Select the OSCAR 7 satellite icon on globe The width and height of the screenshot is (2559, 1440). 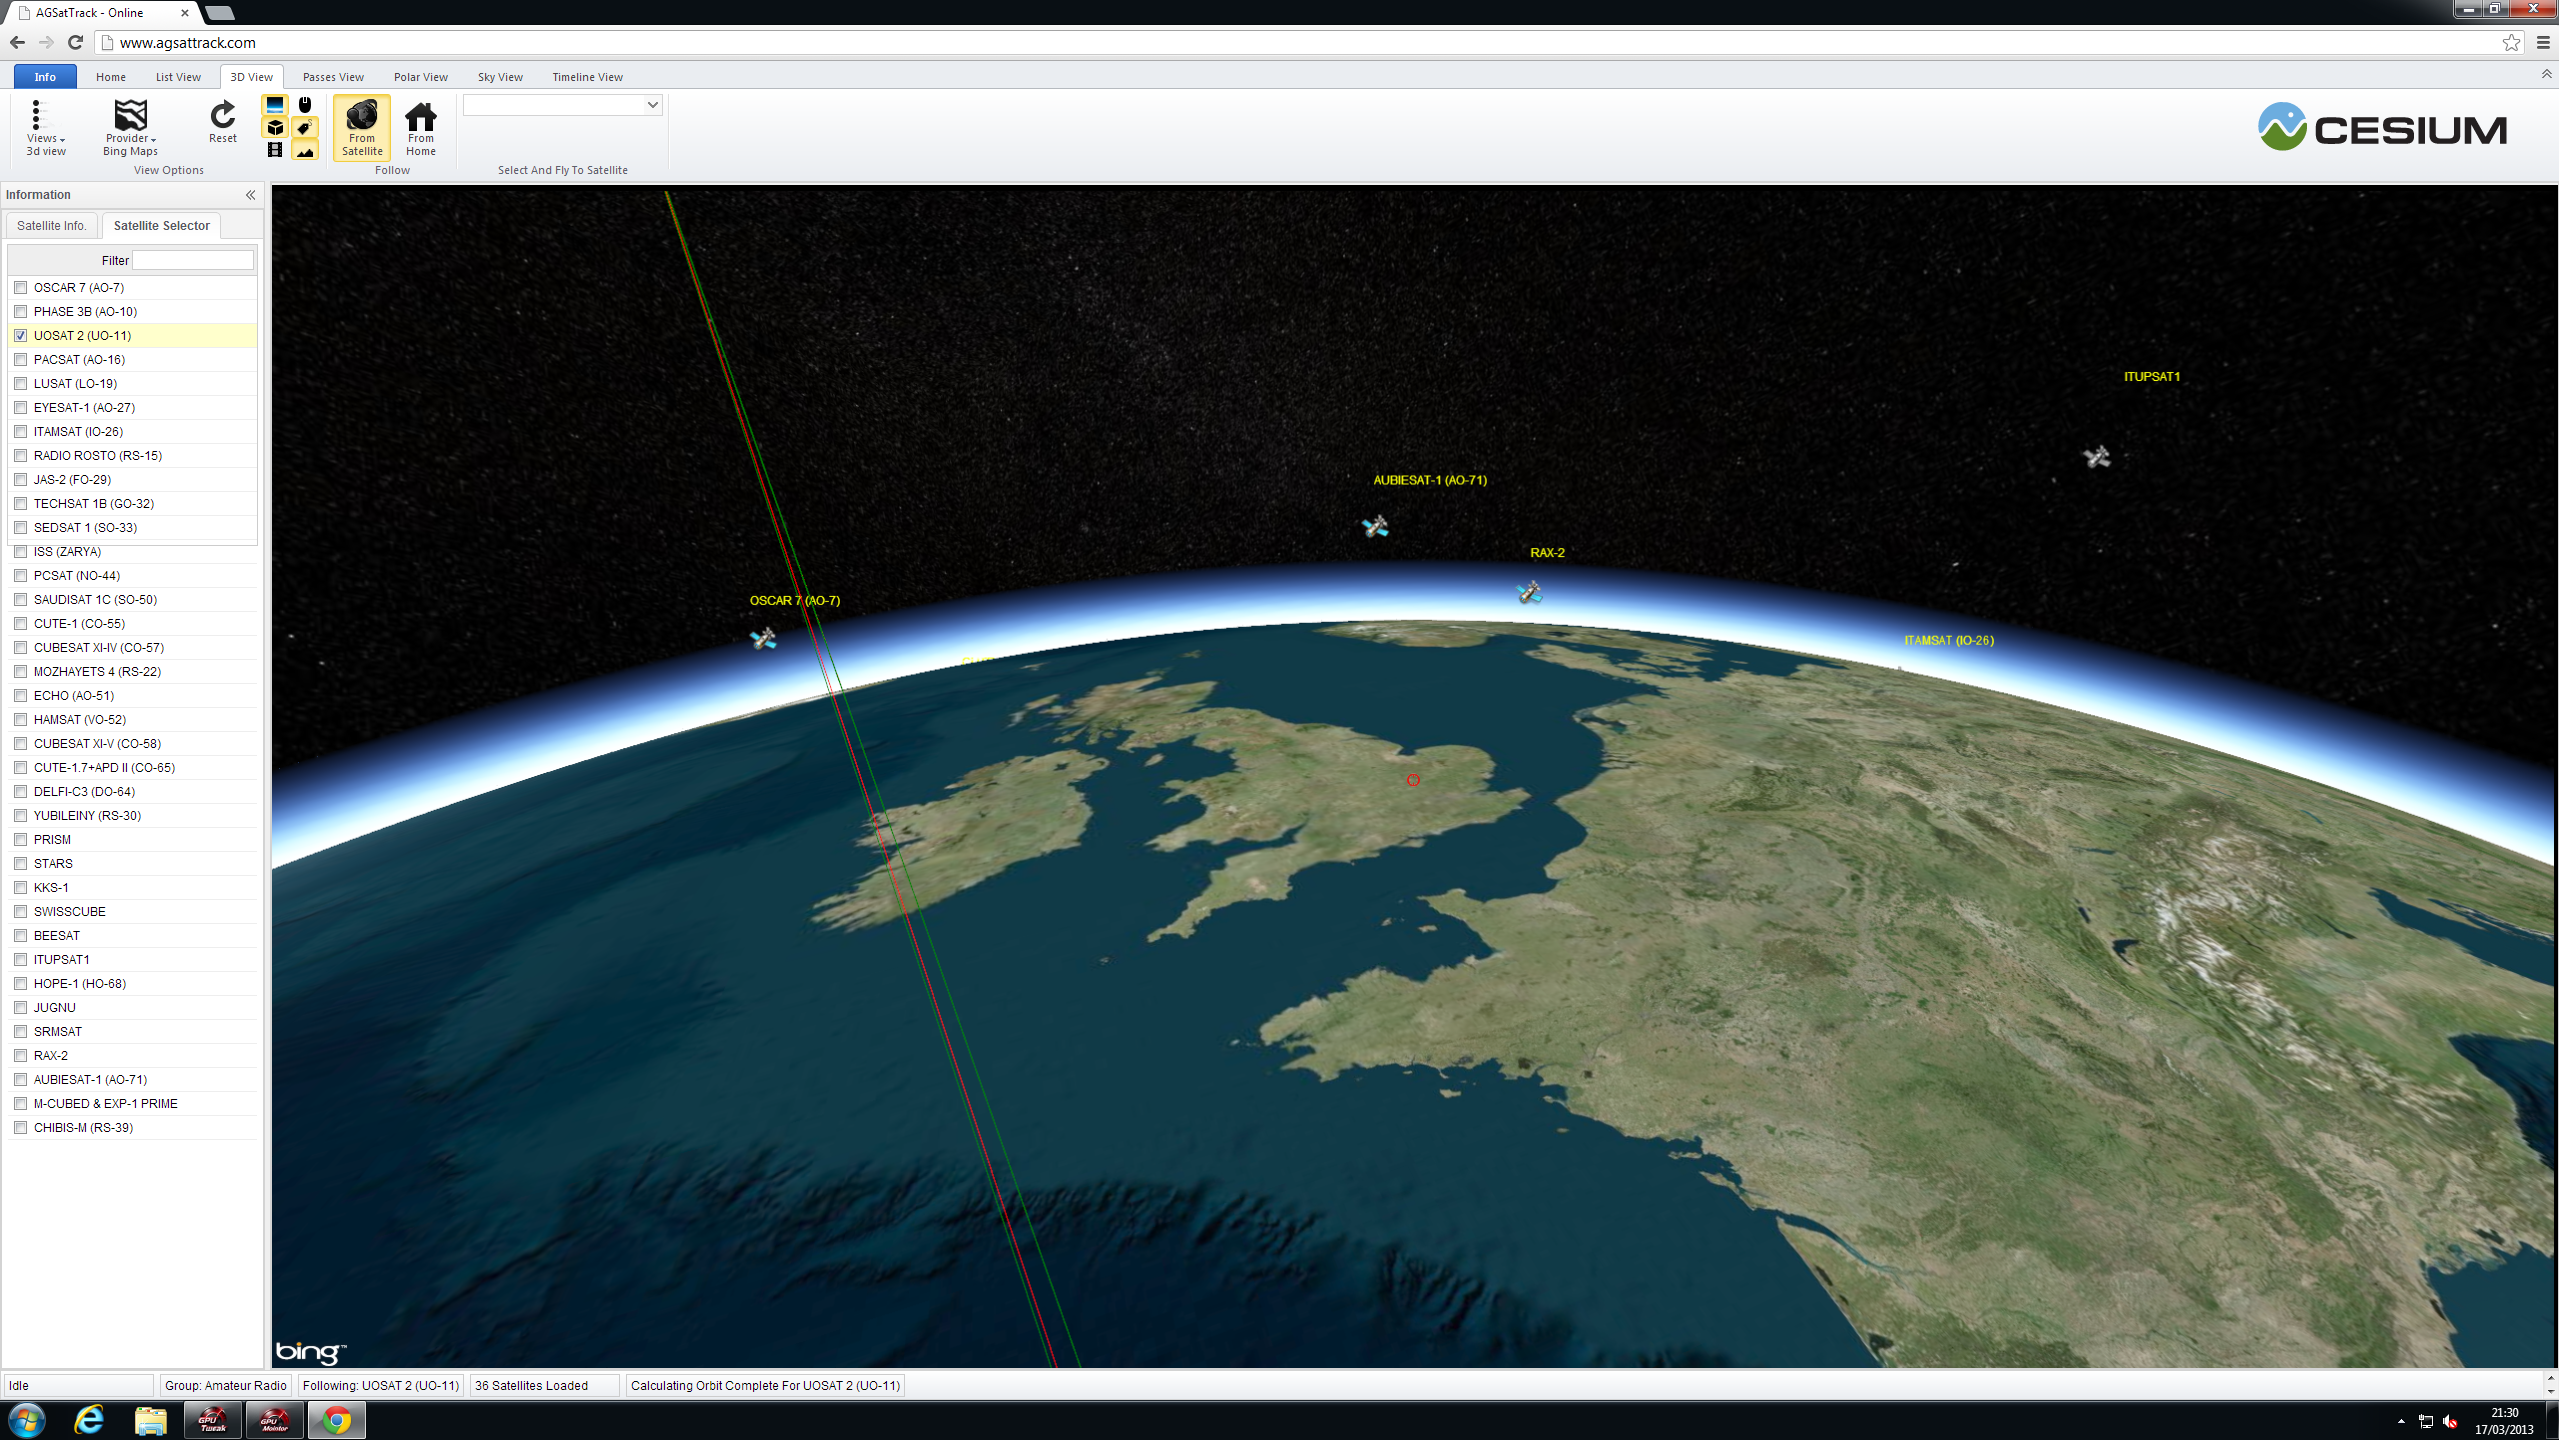[764, 638]
